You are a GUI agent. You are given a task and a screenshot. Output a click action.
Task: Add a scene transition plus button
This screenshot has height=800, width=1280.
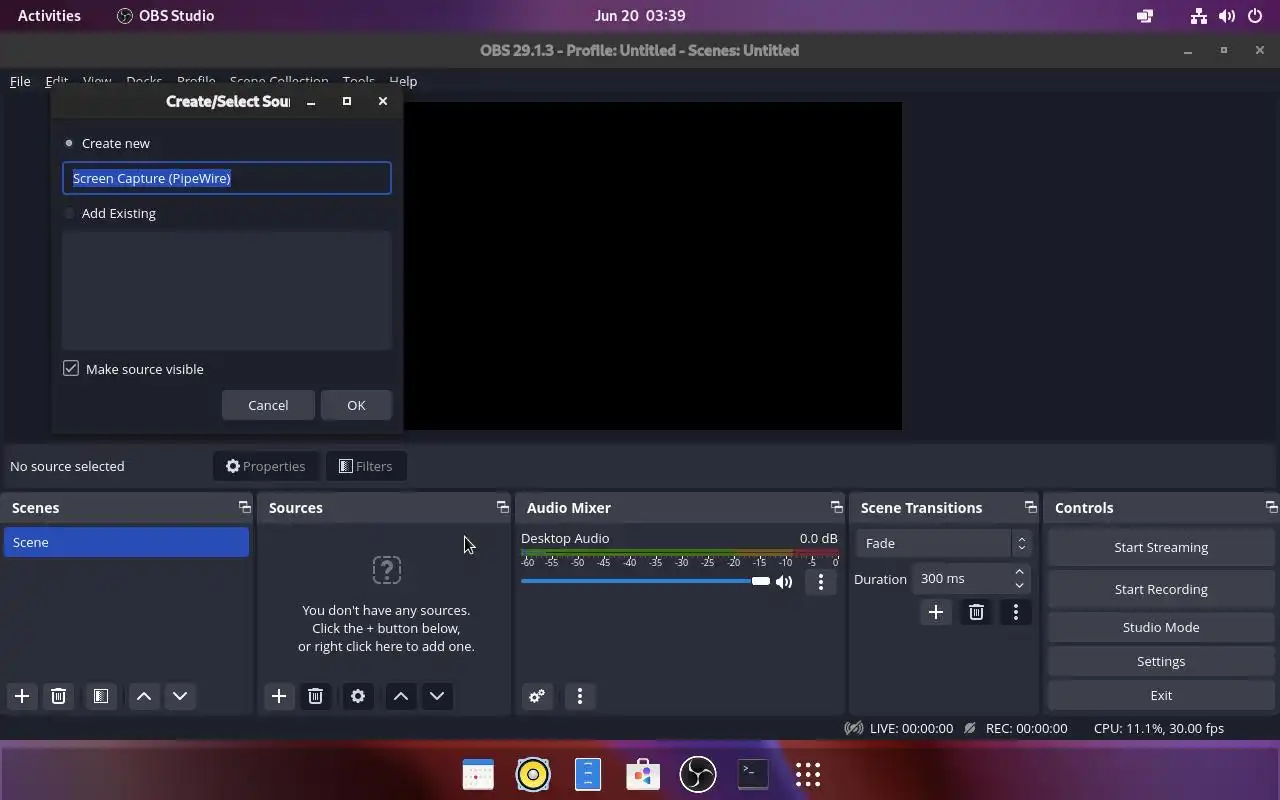pos(936,612)
